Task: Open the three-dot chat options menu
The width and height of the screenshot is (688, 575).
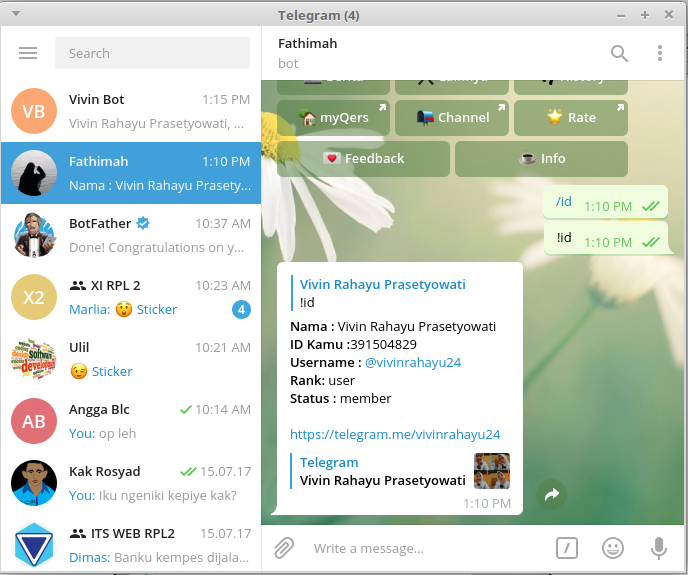Action: [x=659, y=53]
